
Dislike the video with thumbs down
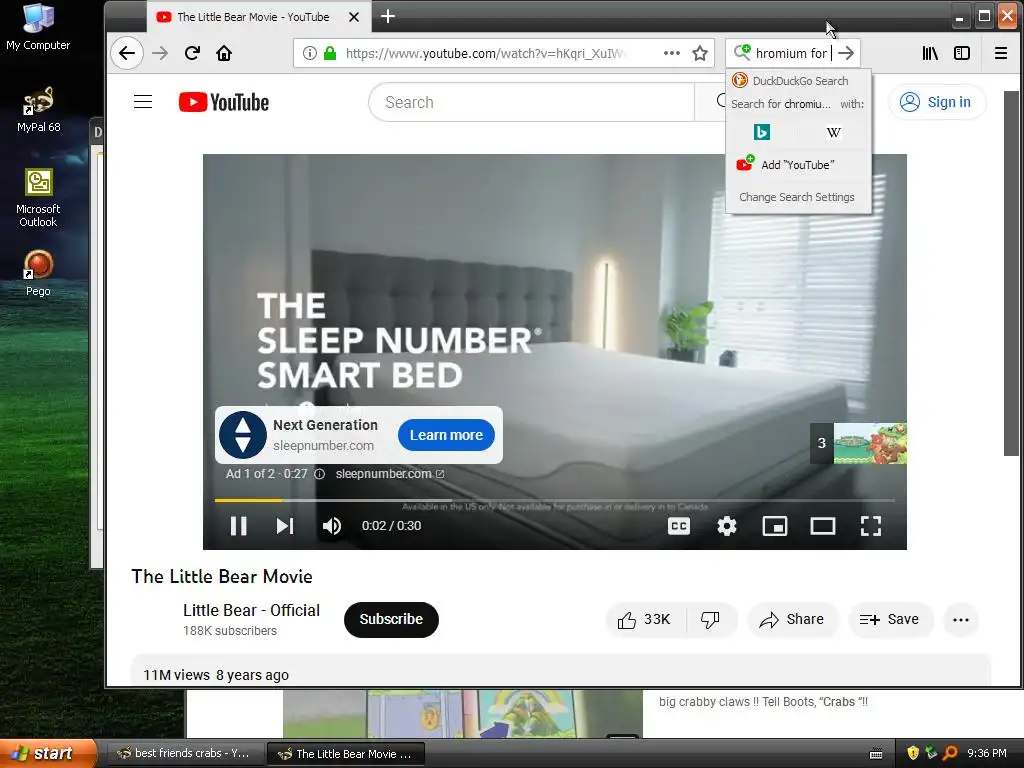tap(711, 619)
